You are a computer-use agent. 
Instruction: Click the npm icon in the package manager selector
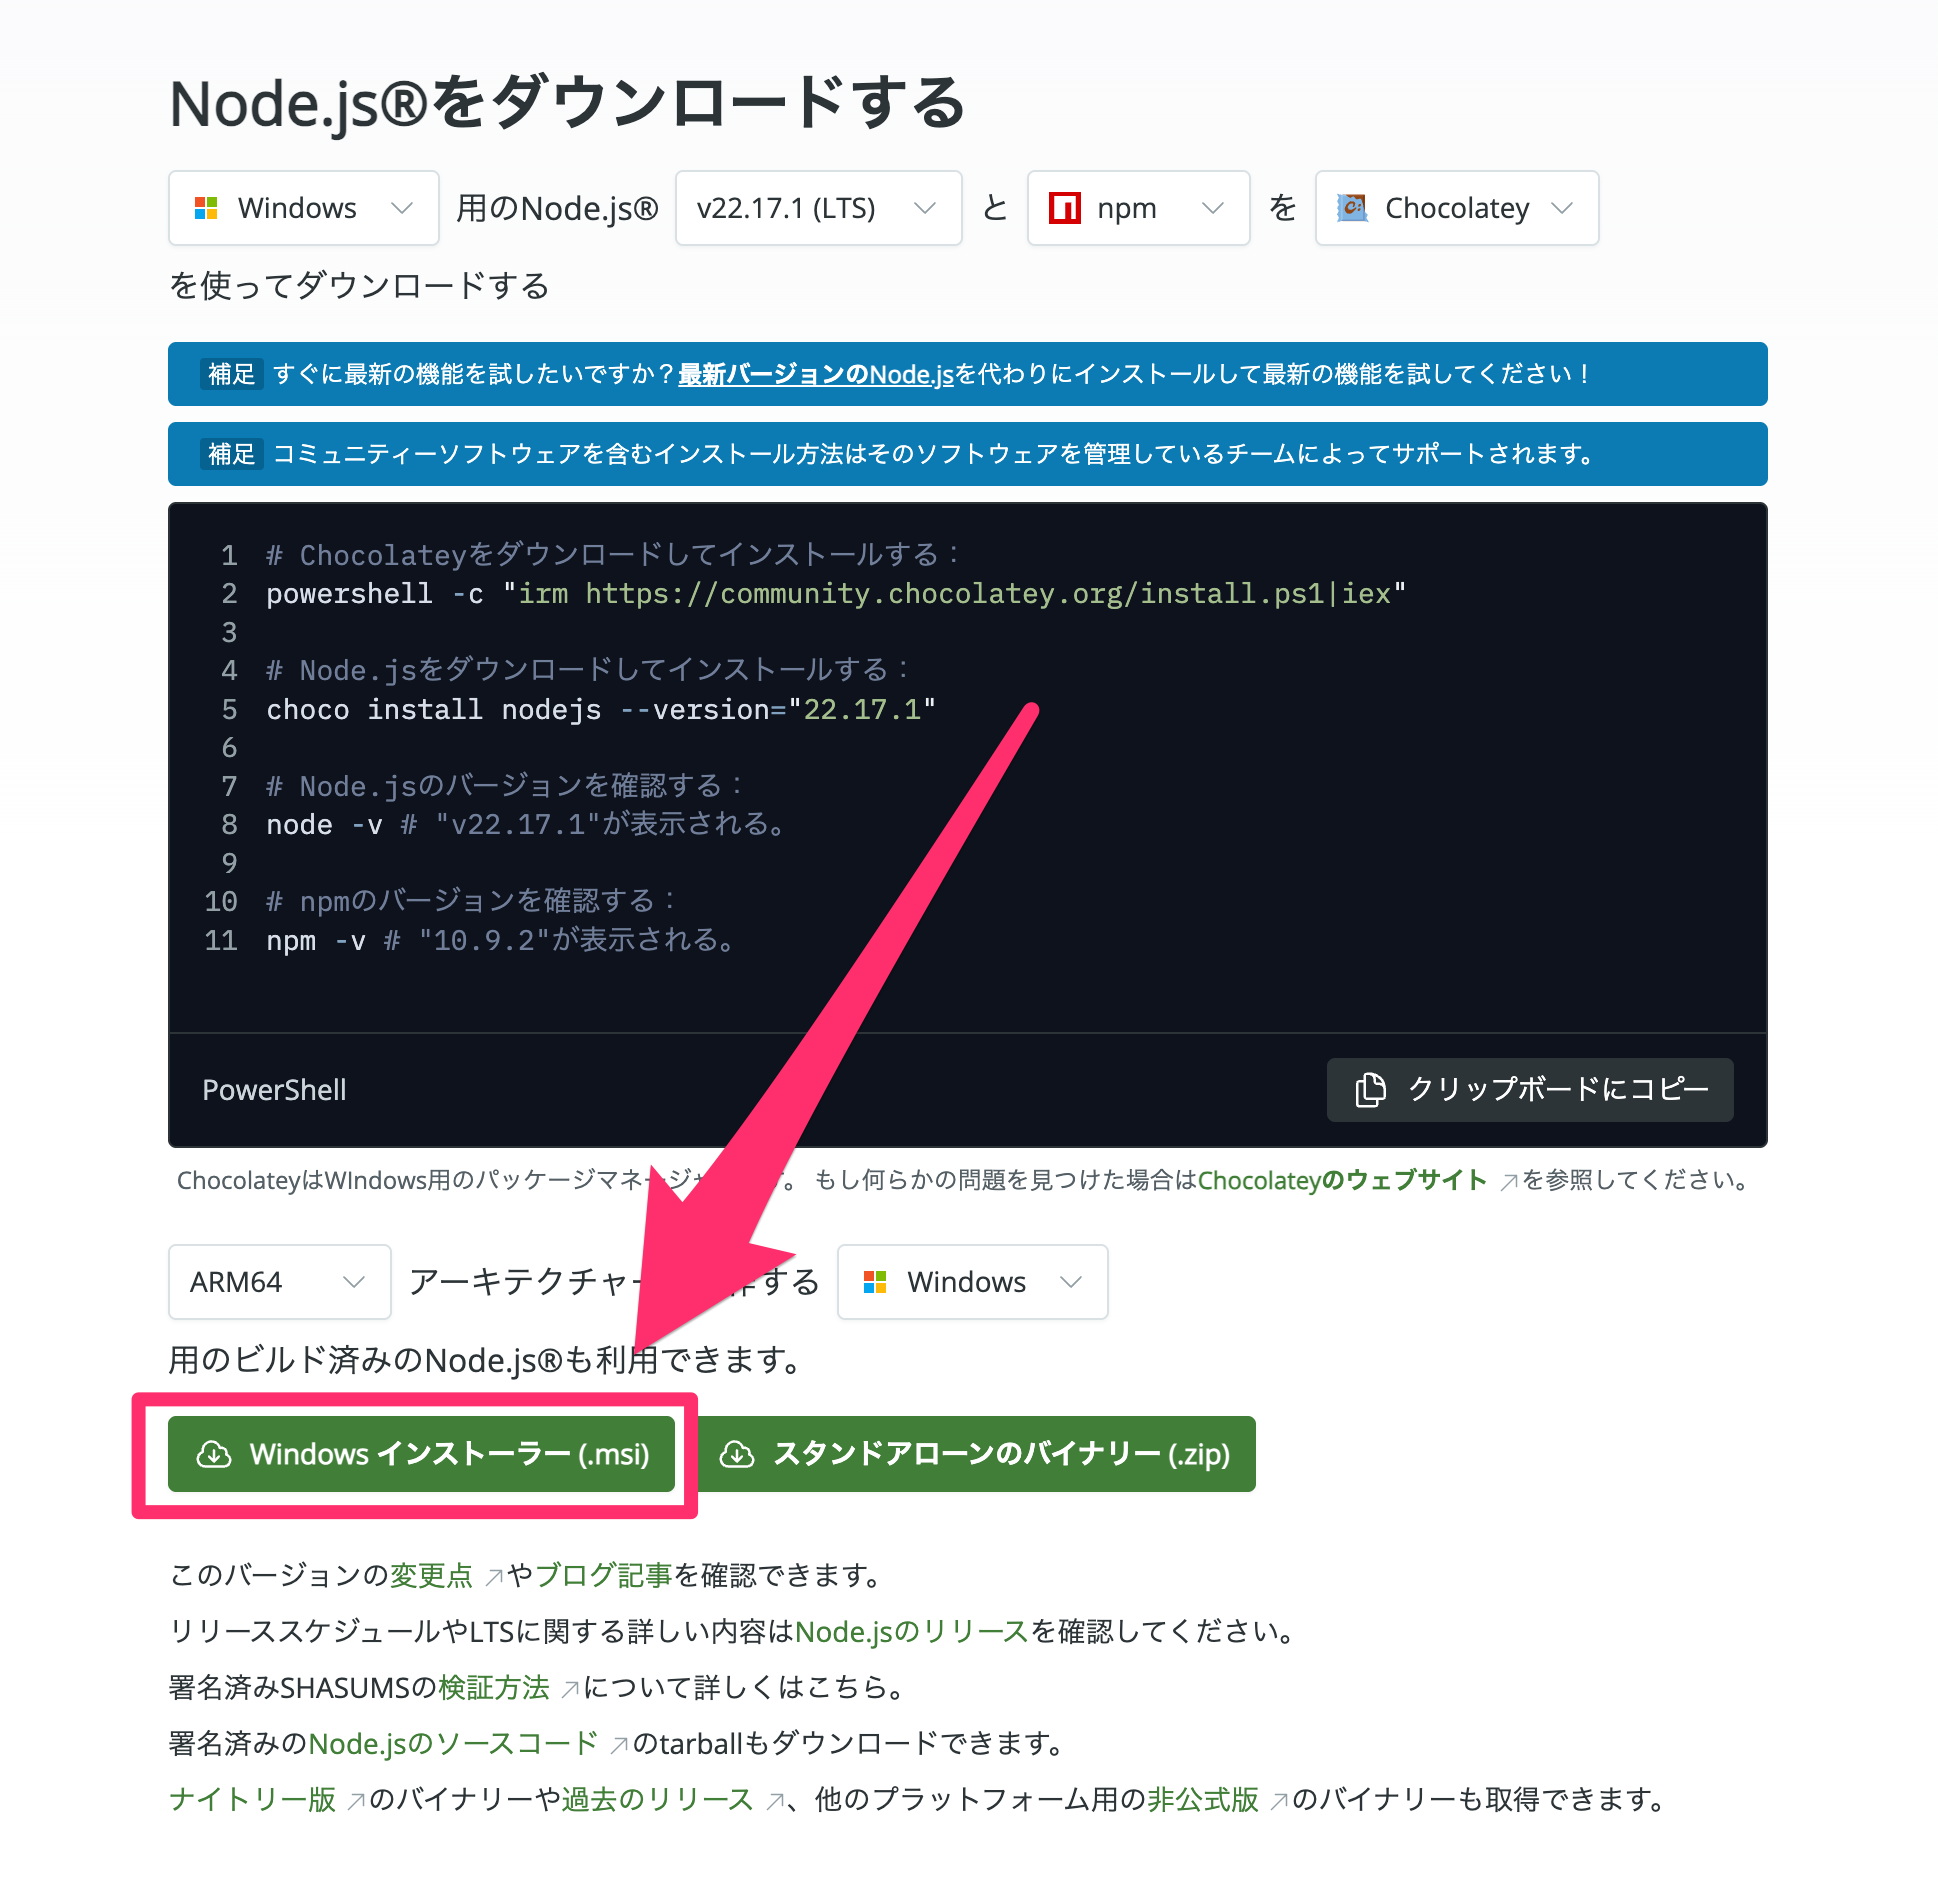[1066, 208]
